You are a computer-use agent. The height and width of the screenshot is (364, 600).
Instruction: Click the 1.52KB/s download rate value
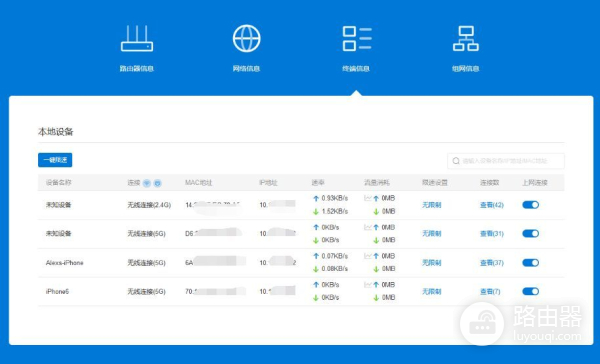(x=335, y=211)
